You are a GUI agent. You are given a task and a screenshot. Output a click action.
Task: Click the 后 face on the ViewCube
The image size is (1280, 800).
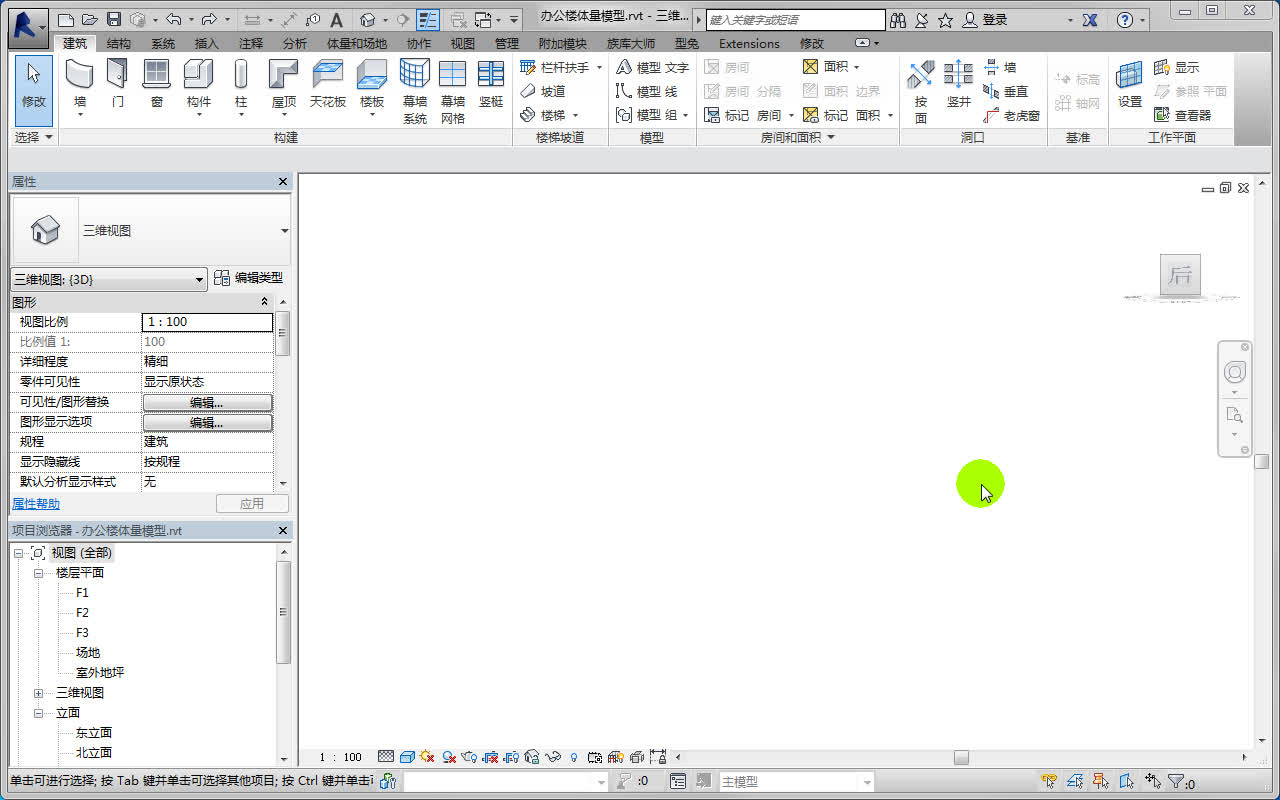pyautogui.click(x=1180, y=276)
